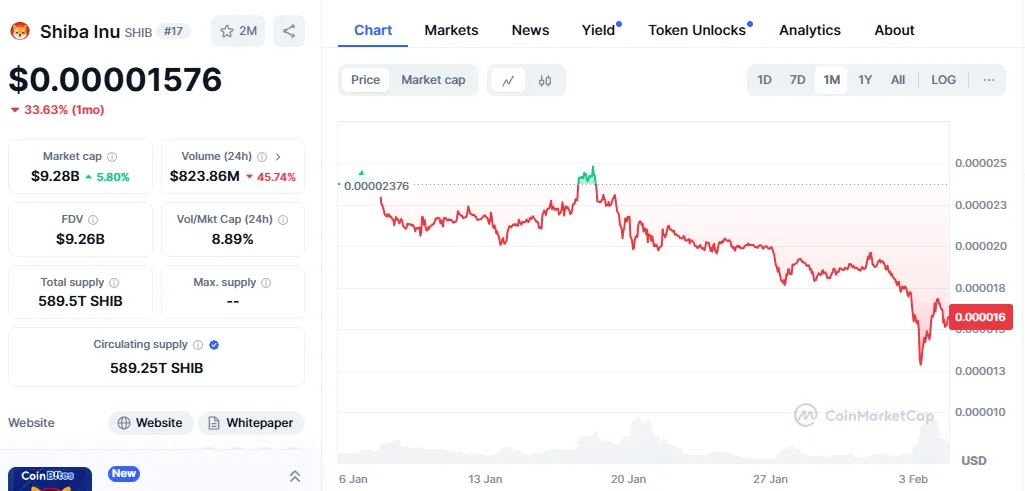Open the Markets tab
The width and height of the screenshot is (1025, 491).
(x=451, y=30)
